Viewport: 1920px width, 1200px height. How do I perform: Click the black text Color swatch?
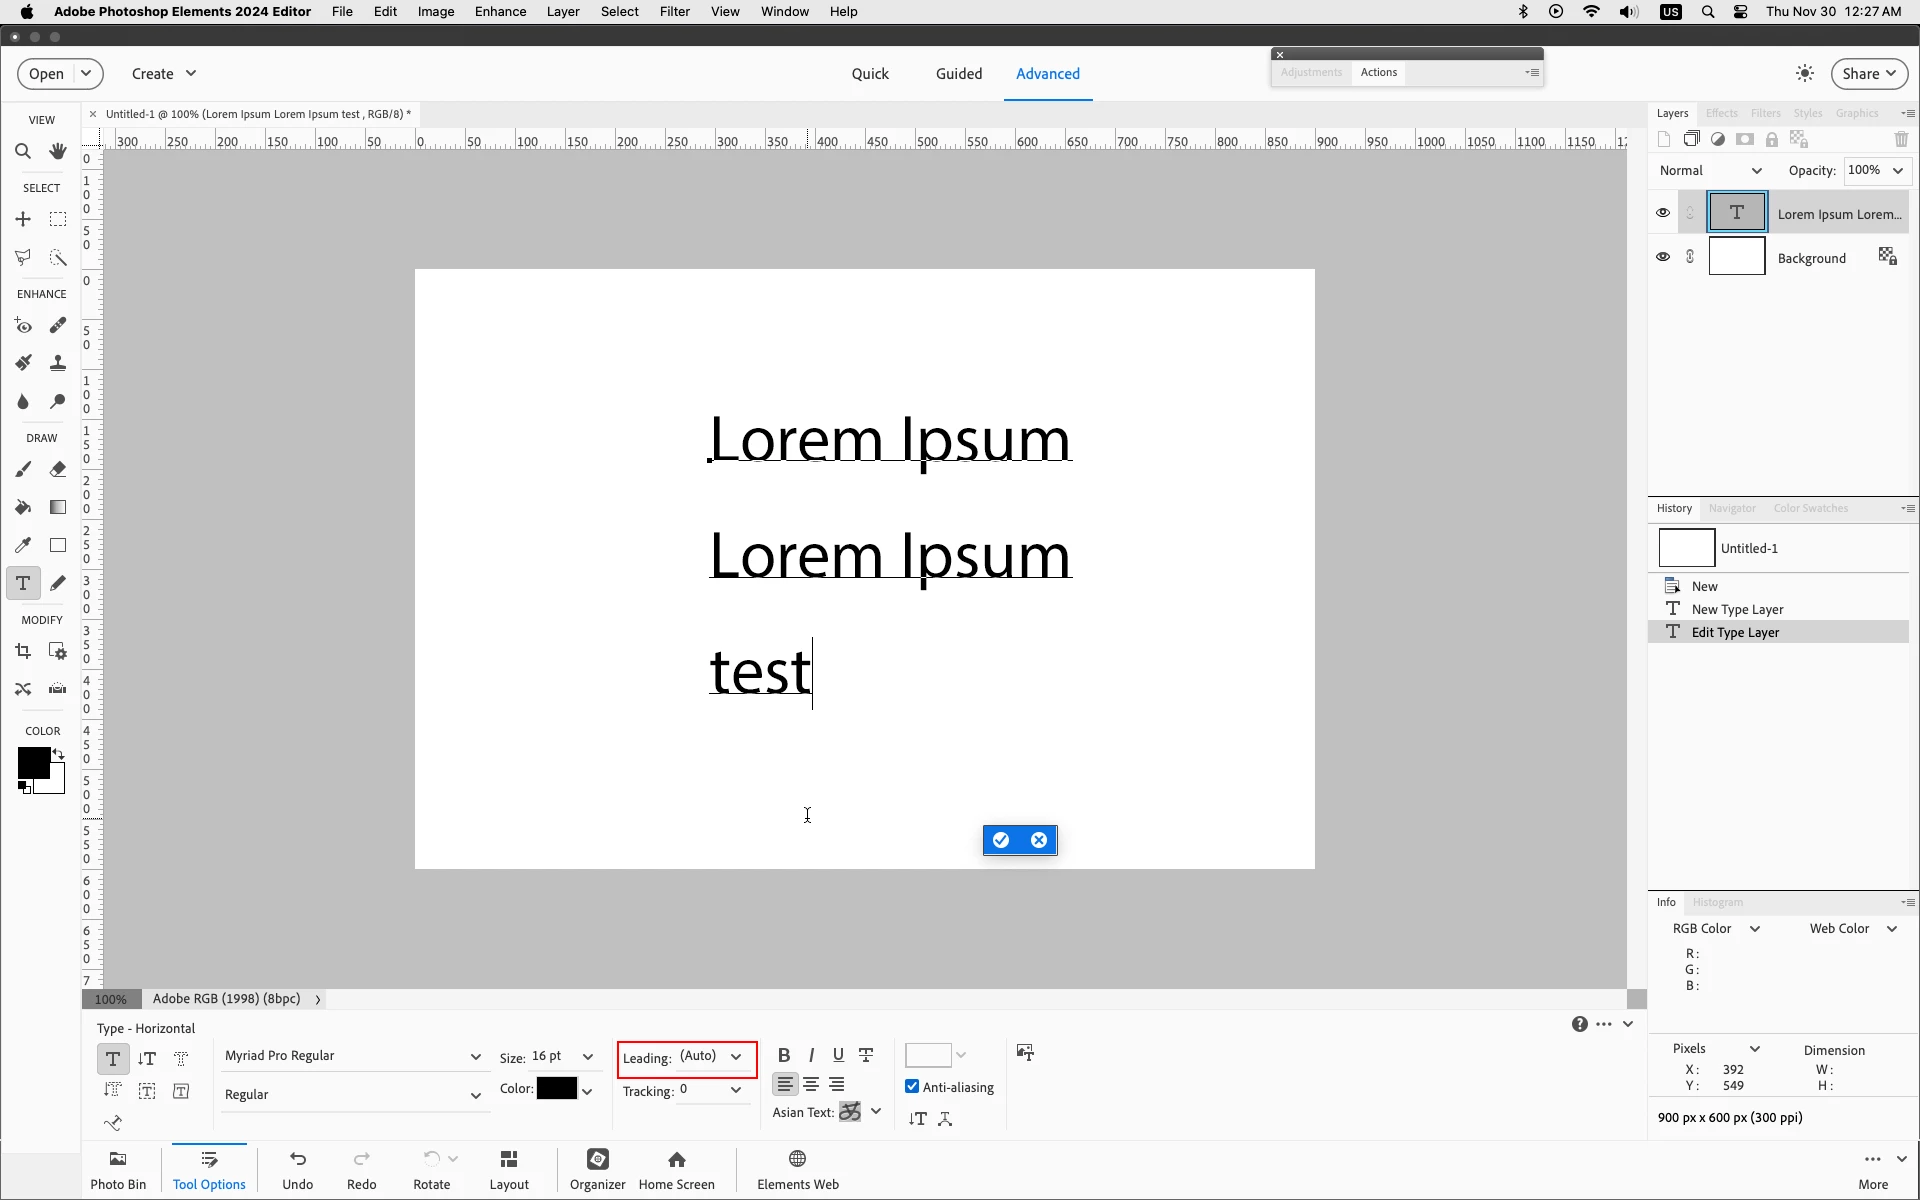(556, 1089)
